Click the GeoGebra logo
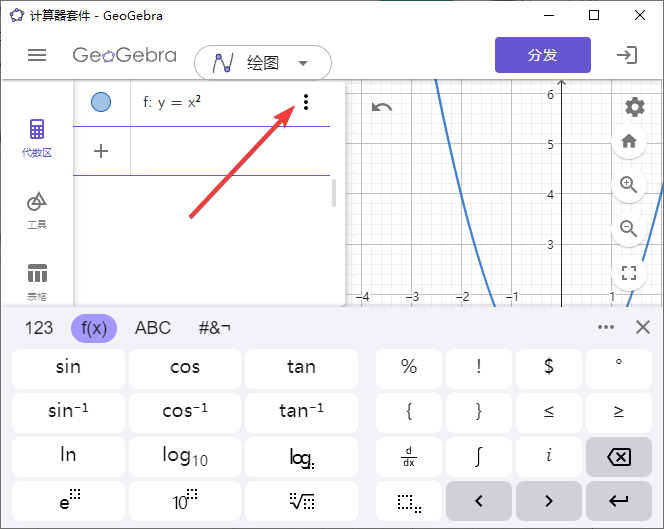This screenshot has height=529, width=664. coord(124,55)
